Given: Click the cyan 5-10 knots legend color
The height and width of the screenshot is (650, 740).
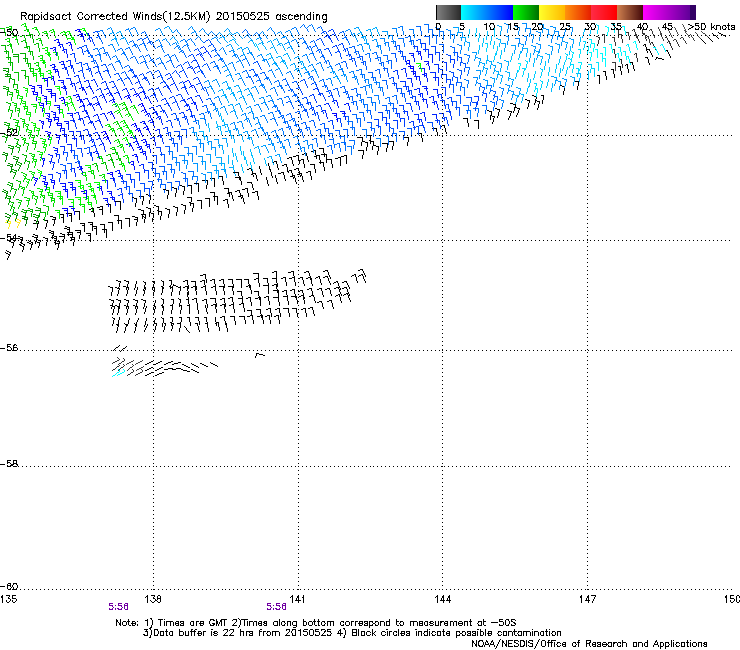Looking at the screenshot, I should coord(474,12).
